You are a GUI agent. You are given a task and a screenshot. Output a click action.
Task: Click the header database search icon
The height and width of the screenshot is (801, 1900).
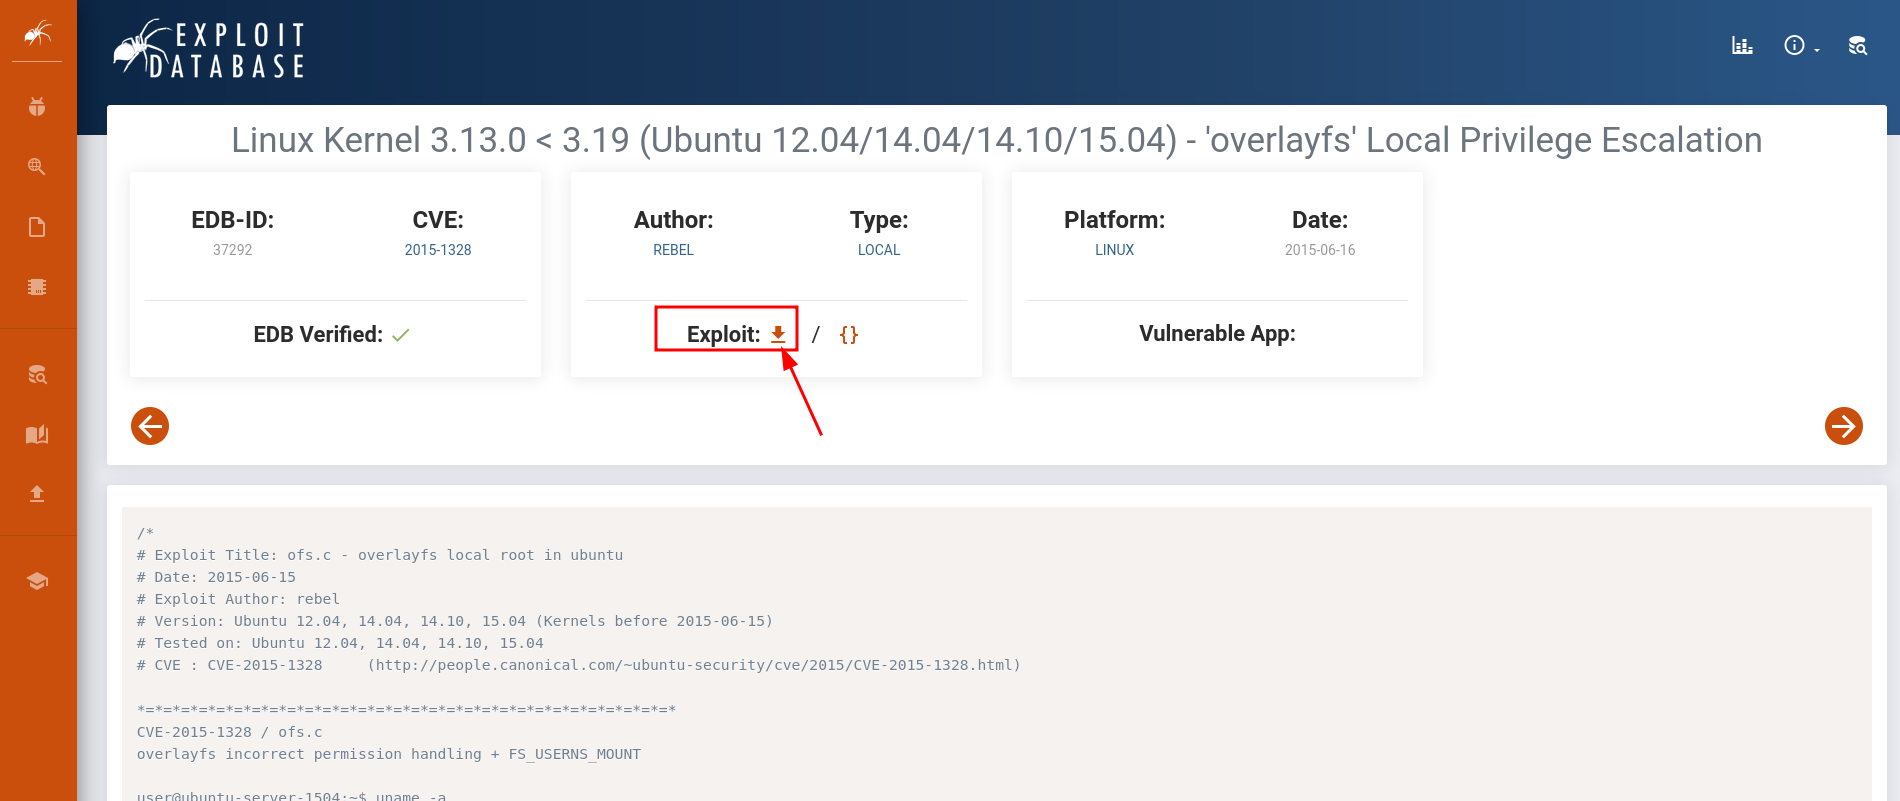(1857, 45)
